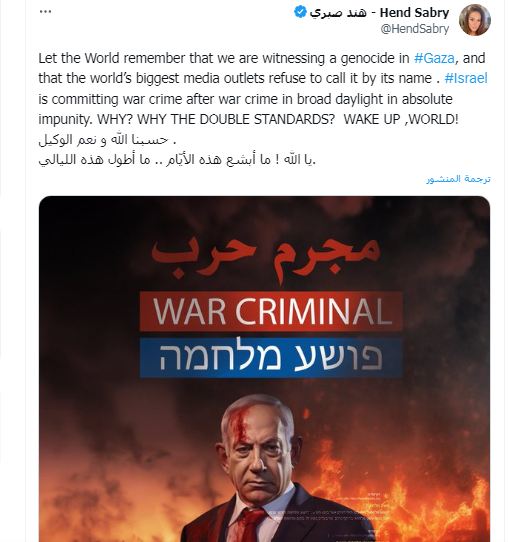Click the Hend Sabry display name
The width and height of the screenshot is (509, 542).
(414, 13)
